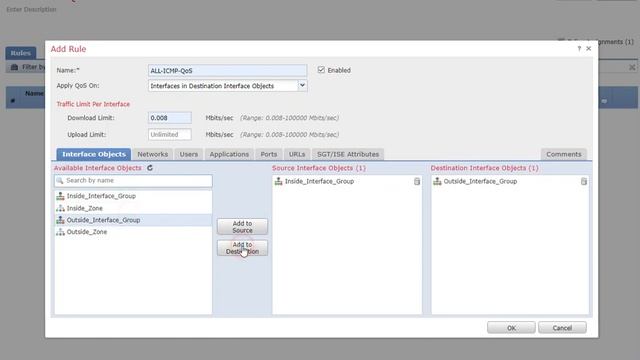The image size is (640, 360).
Task: Click the help question mark icon in Add Rule dialog
Action: (x=579, y=49)
